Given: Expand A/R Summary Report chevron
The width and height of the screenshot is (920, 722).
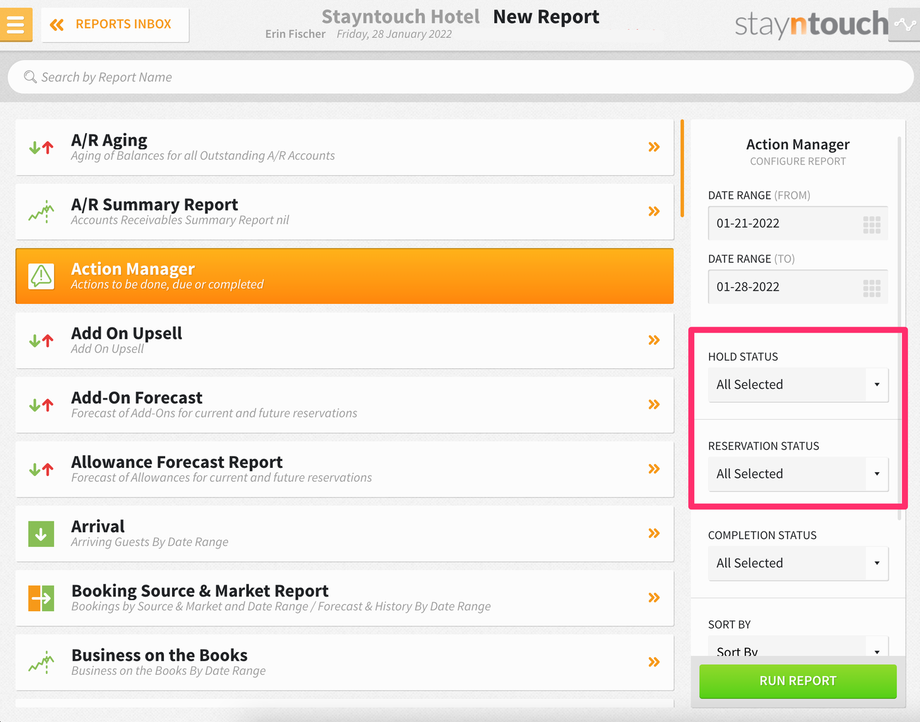Looking at the screenshot, I should coord(654,211).
